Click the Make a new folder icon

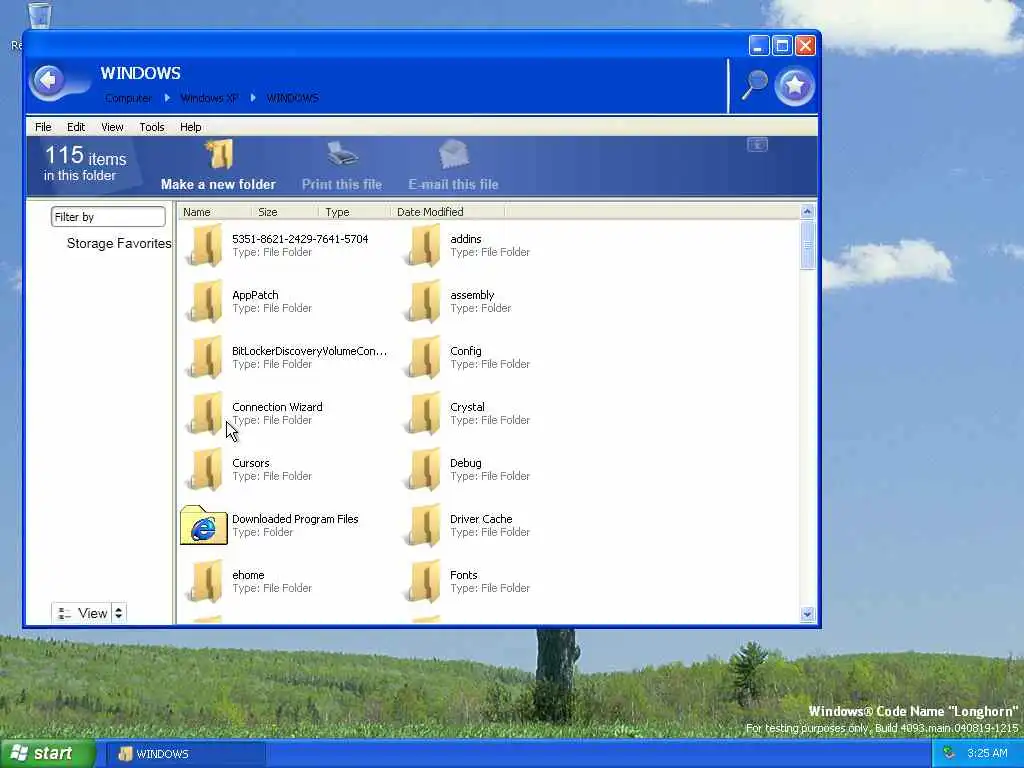pos(218,155)
